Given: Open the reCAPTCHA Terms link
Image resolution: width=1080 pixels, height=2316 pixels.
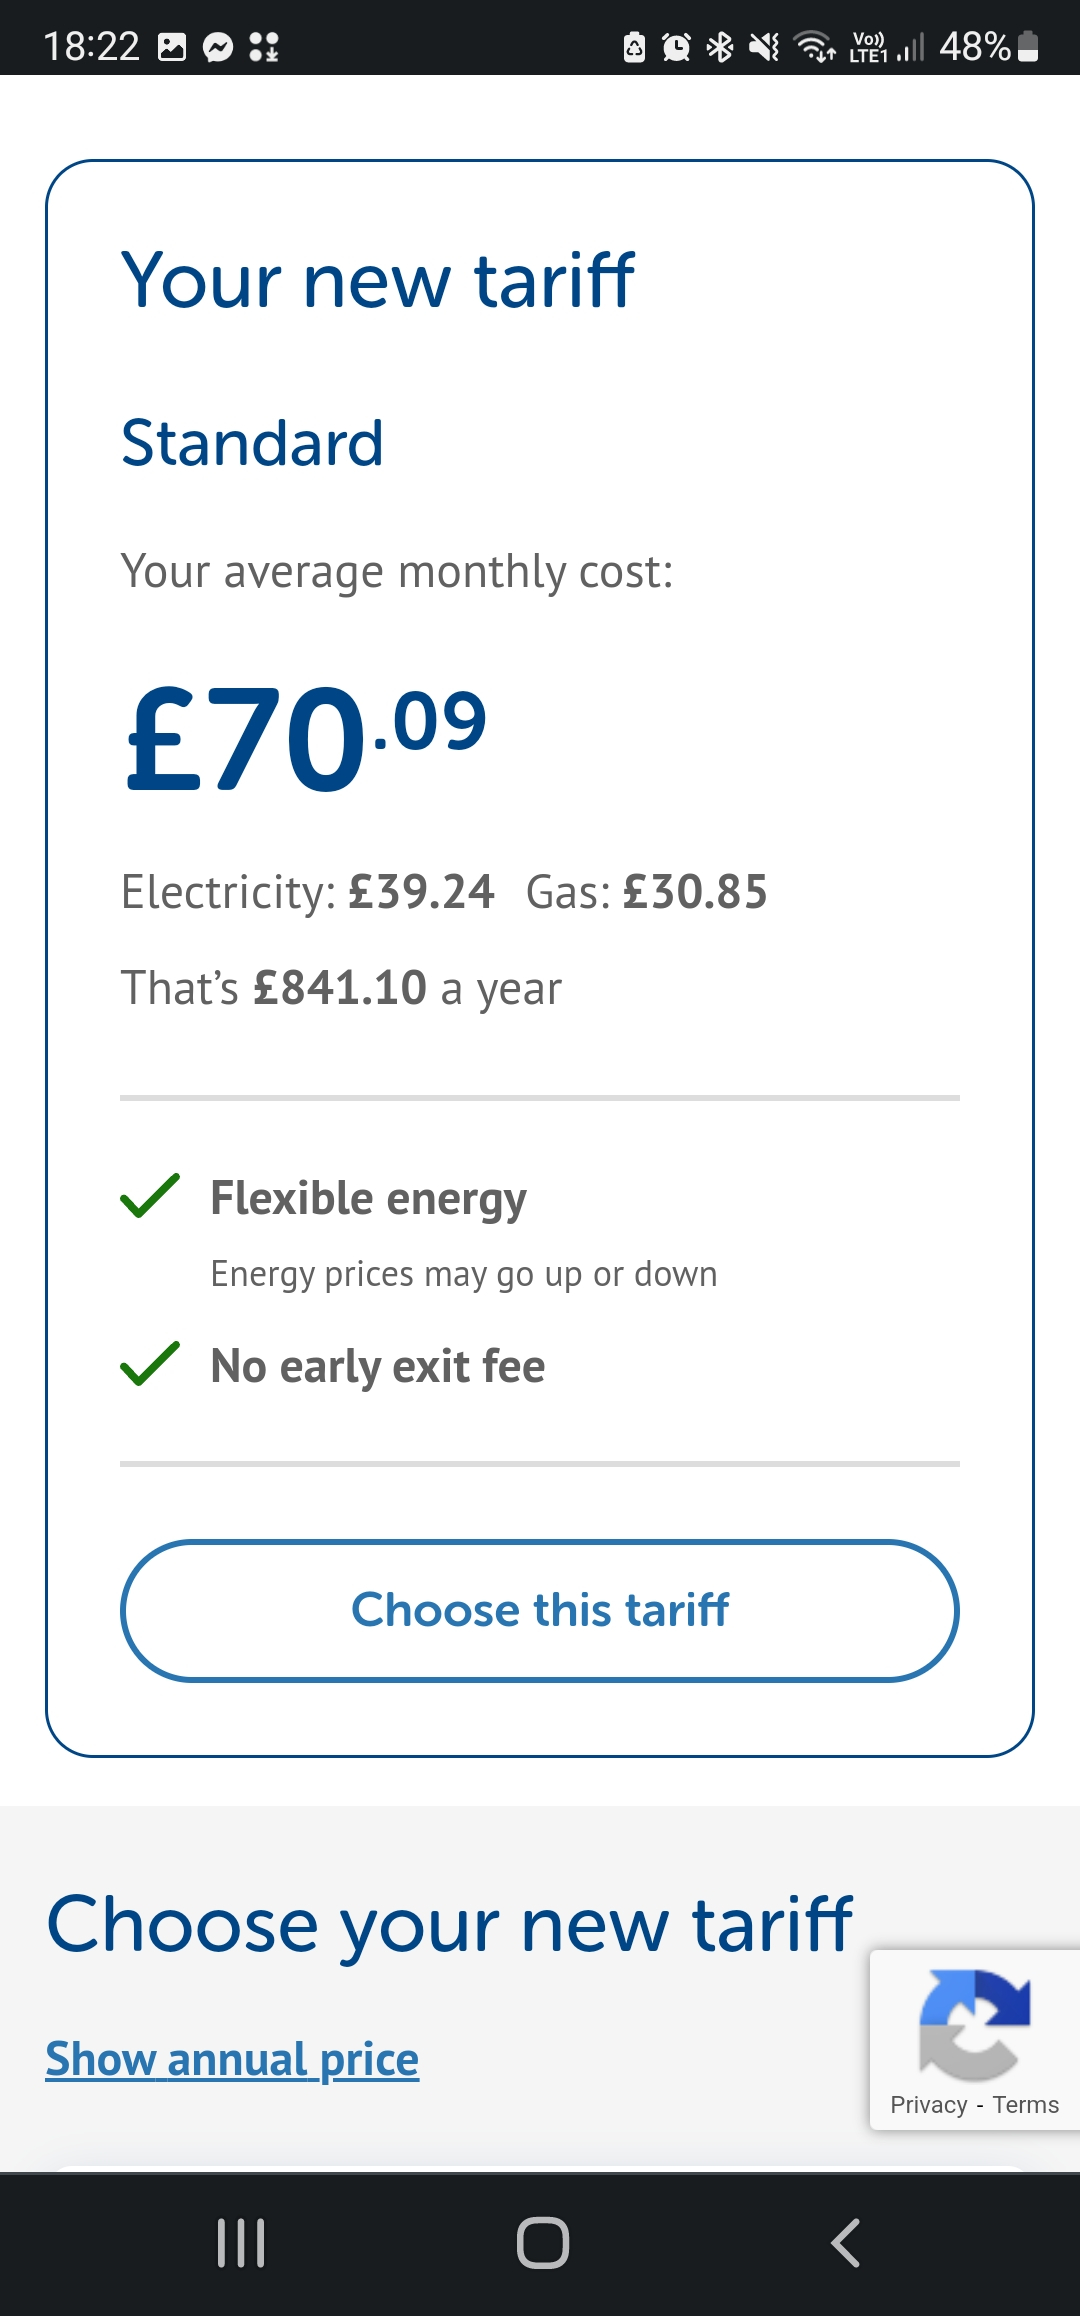Looking at the screenshot, I should [1025, 2105].
